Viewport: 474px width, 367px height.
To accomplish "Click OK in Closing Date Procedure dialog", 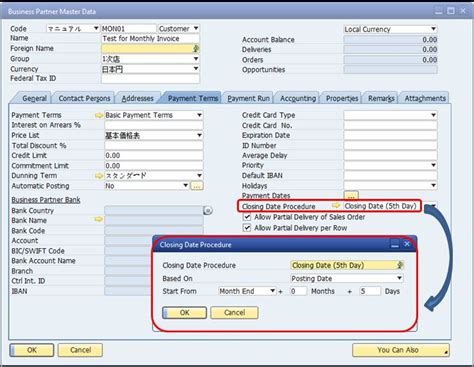I will pyautogui.click(x=184, y=313).
